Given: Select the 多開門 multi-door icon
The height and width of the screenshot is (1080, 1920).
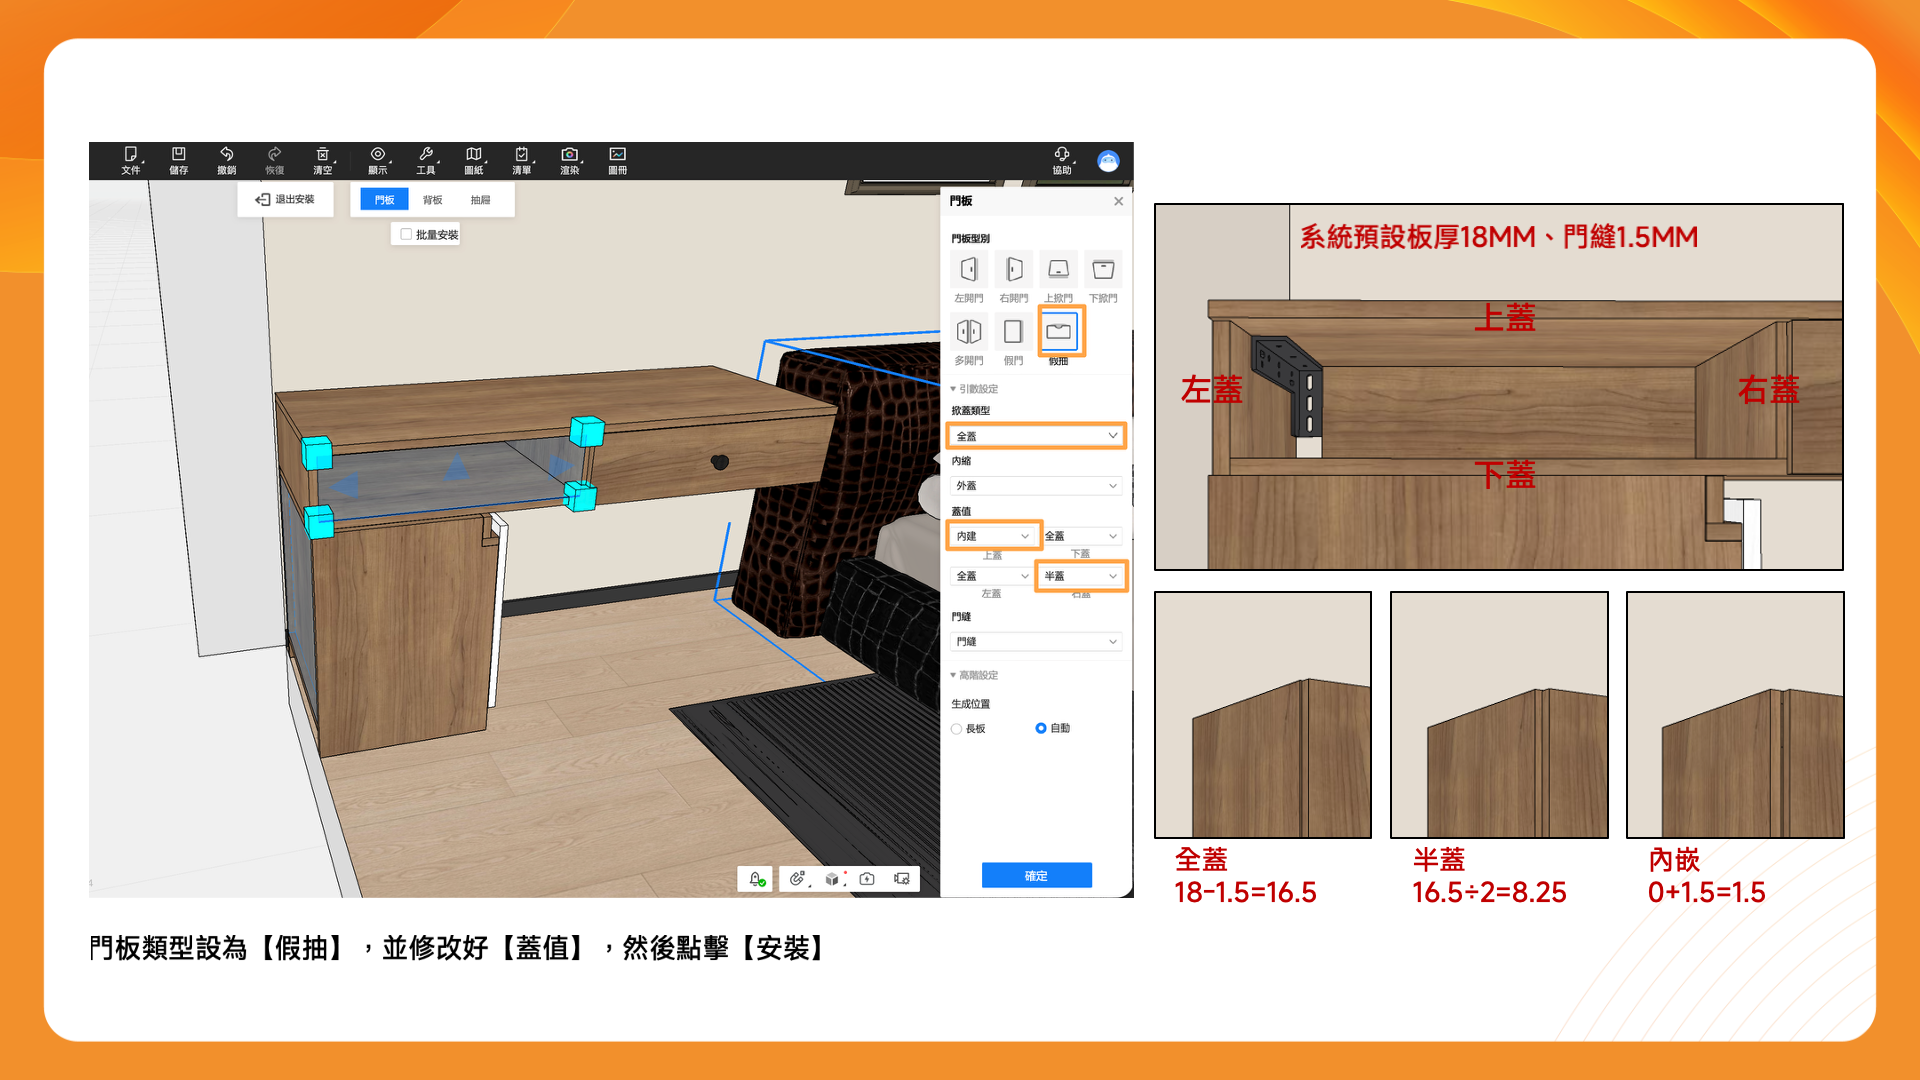Looking at the screenshot, I should [968, 332].
